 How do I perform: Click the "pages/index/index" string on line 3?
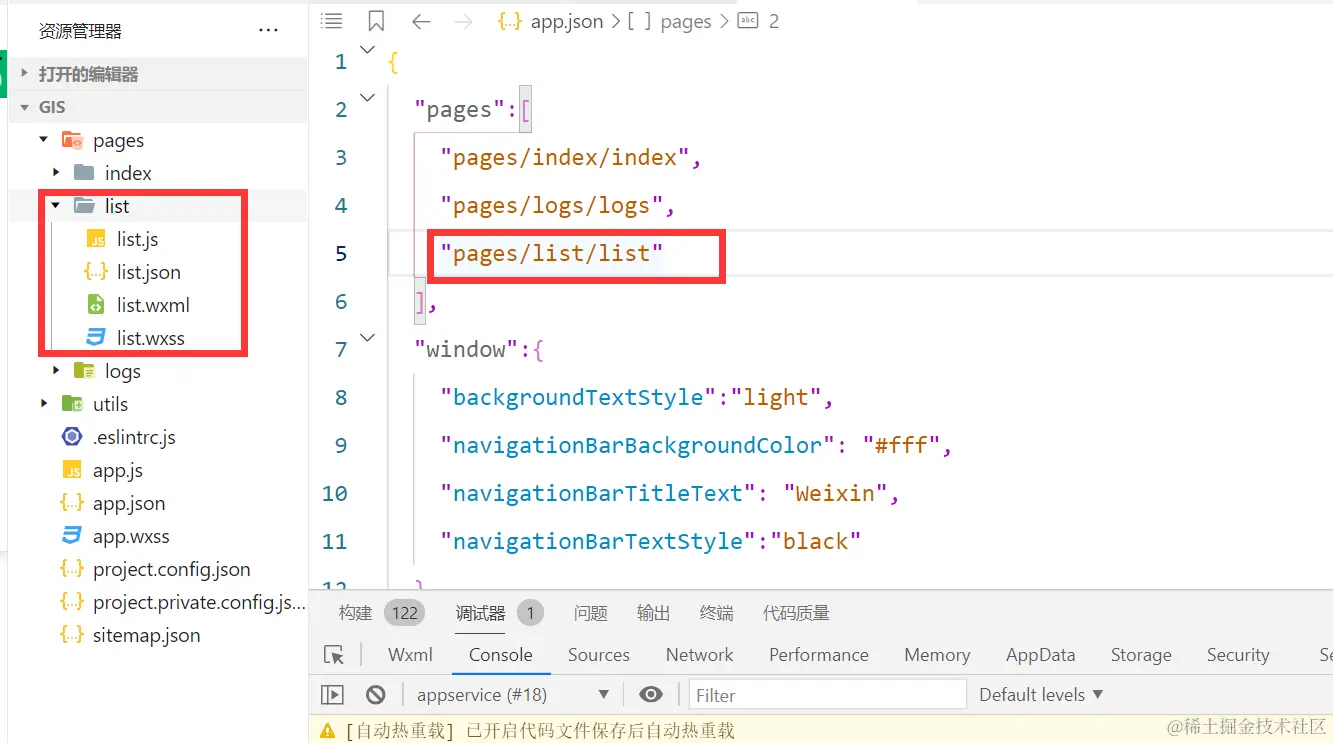[x=565, y=158]
